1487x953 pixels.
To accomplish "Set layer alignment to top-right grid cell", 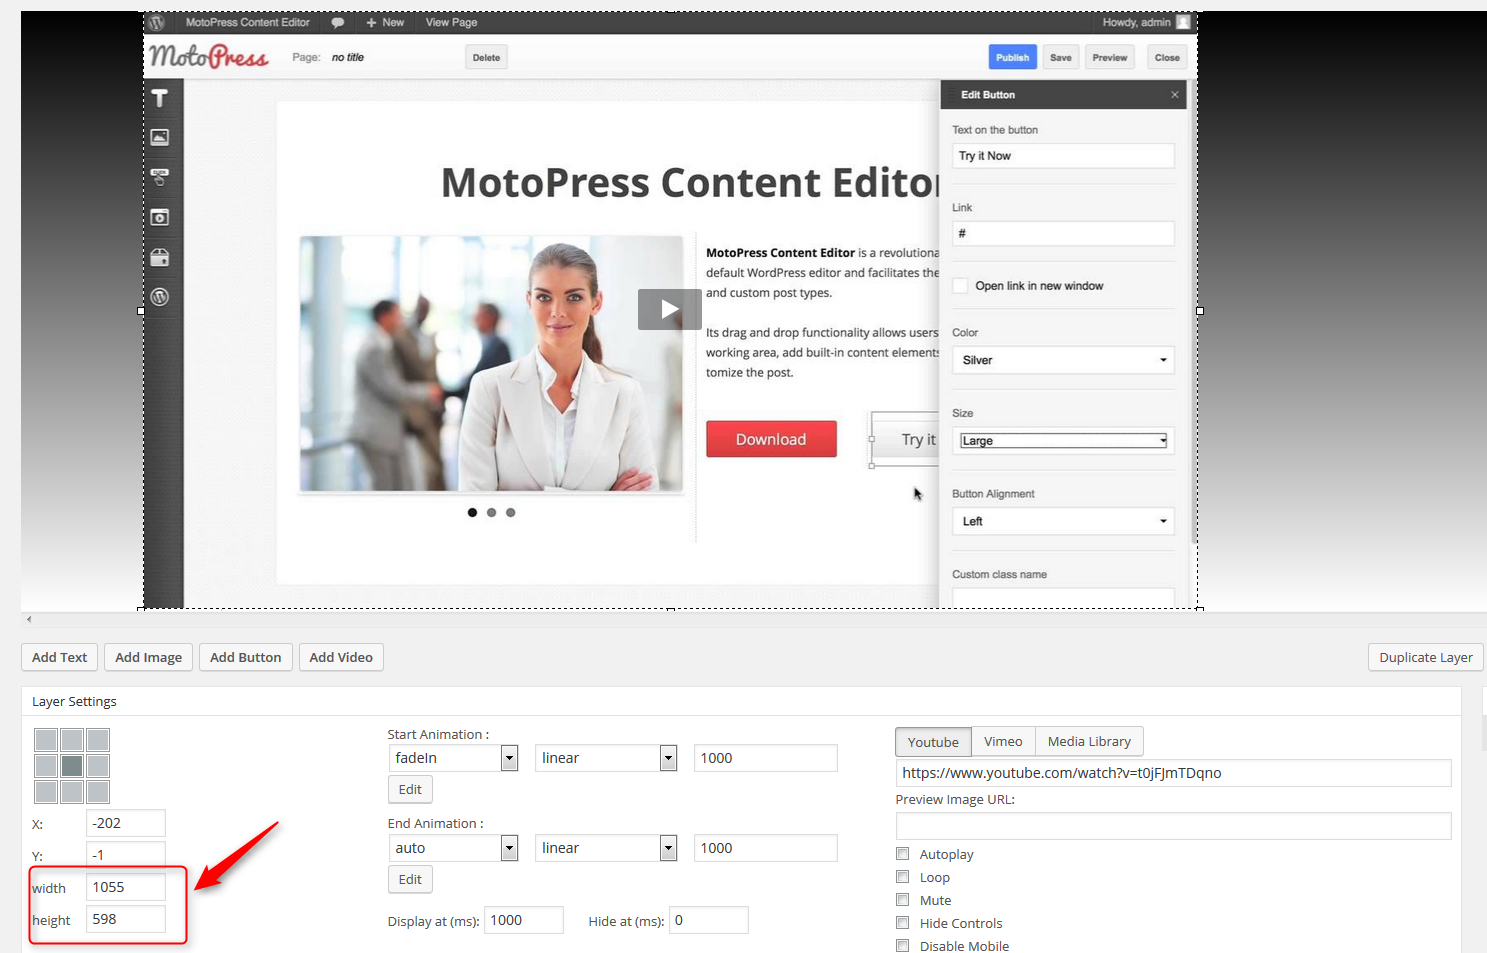I will pyautogui.click(x=98, y=740).
